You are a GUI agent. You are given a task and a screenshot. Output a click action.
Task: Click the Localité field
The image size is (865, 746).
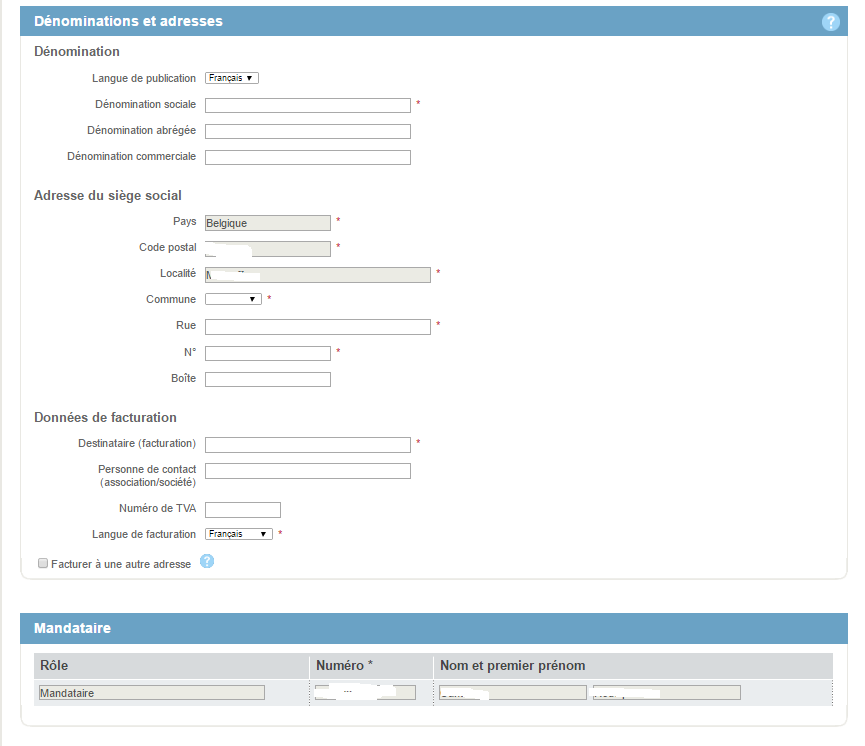317,274
